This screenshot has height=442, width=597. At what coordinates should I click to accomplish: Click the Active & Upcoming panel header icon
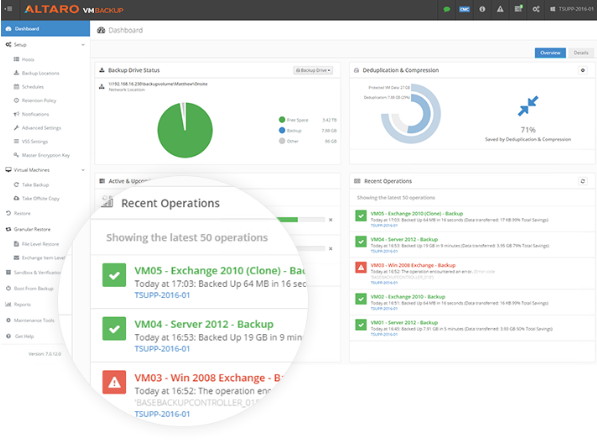102,181
